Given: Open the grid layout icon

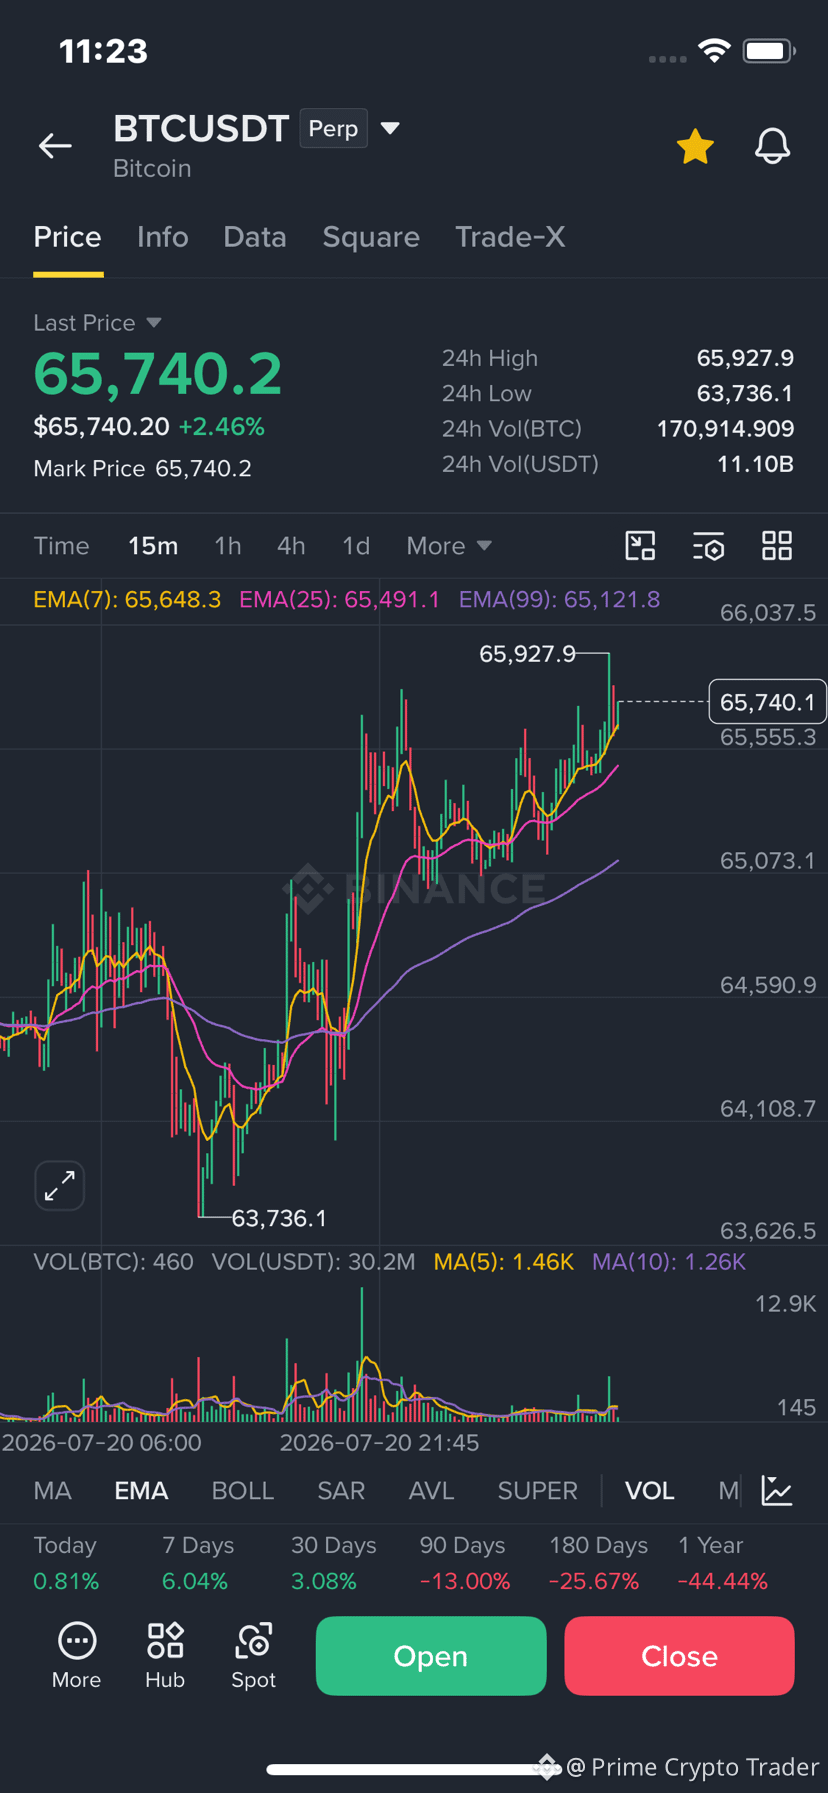Looking at the screenshot, I should 777,546.
